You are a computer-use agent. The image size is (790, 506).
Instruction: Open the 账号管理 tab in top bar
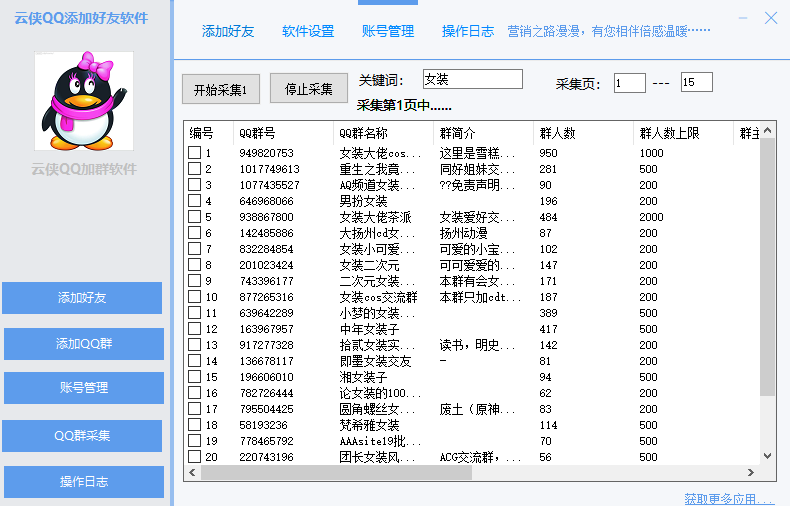388,31
